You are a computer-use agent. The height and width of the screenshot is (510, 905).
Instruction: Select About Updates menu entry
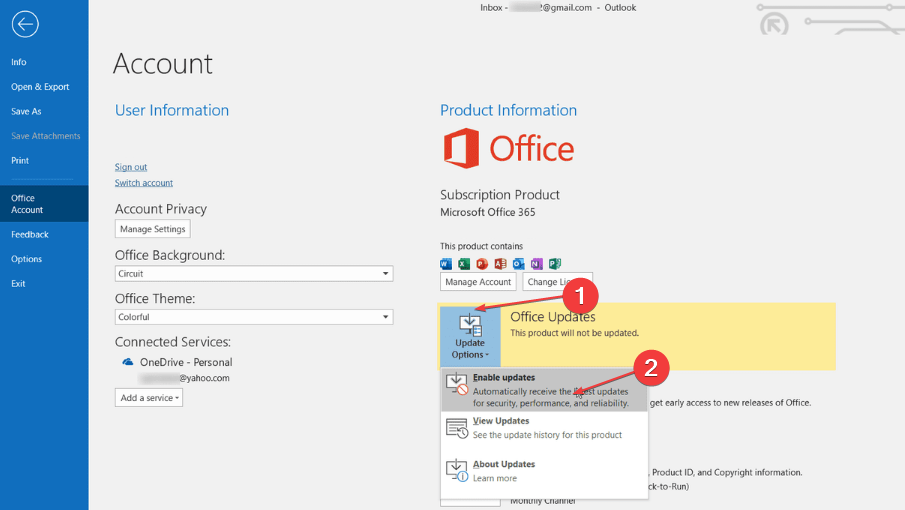coord(544,471)
